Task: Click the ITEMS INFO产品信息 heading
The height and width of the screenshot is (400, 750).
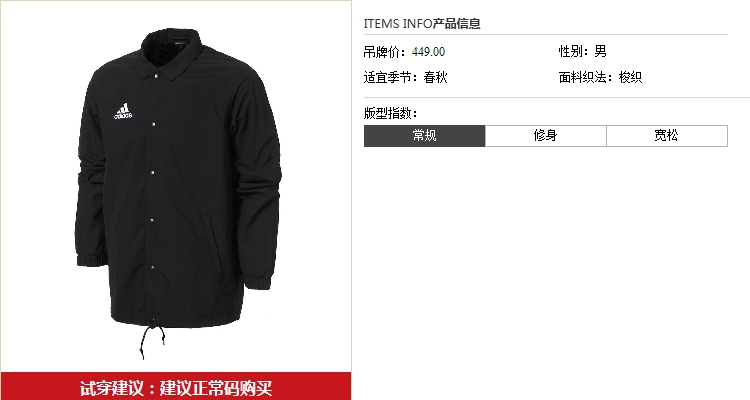Action: 422,23
